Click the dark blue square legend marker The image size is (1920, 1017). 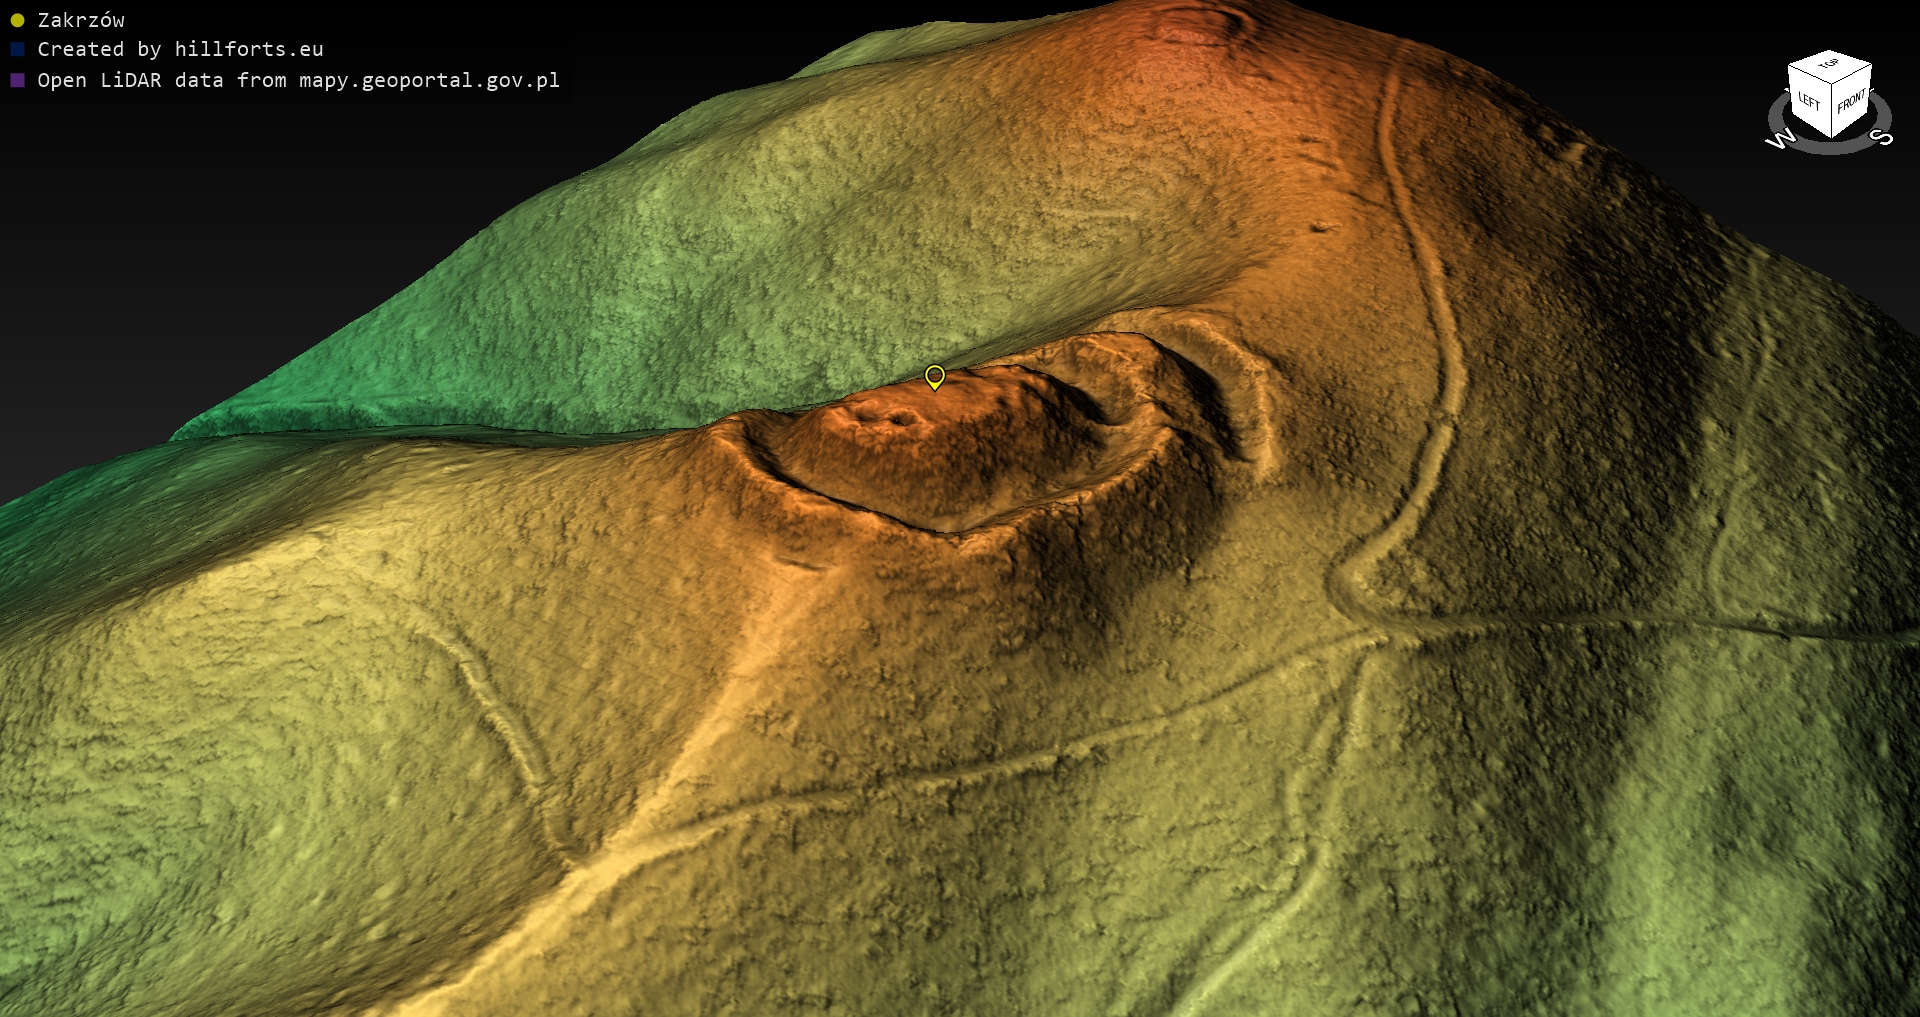point(17,50)
